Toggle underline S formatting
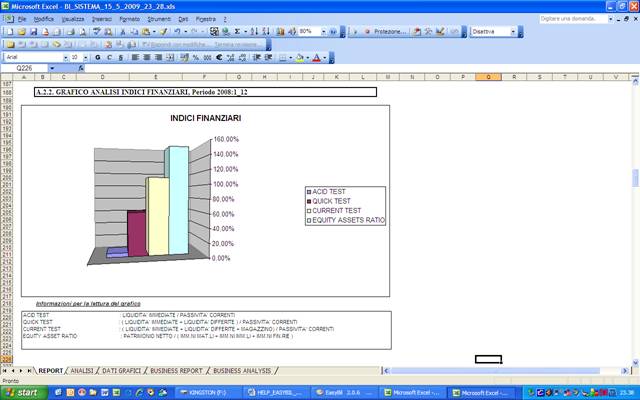Image resolution: width=640 pixels, height=400 pixels. (x=121, y=58)
